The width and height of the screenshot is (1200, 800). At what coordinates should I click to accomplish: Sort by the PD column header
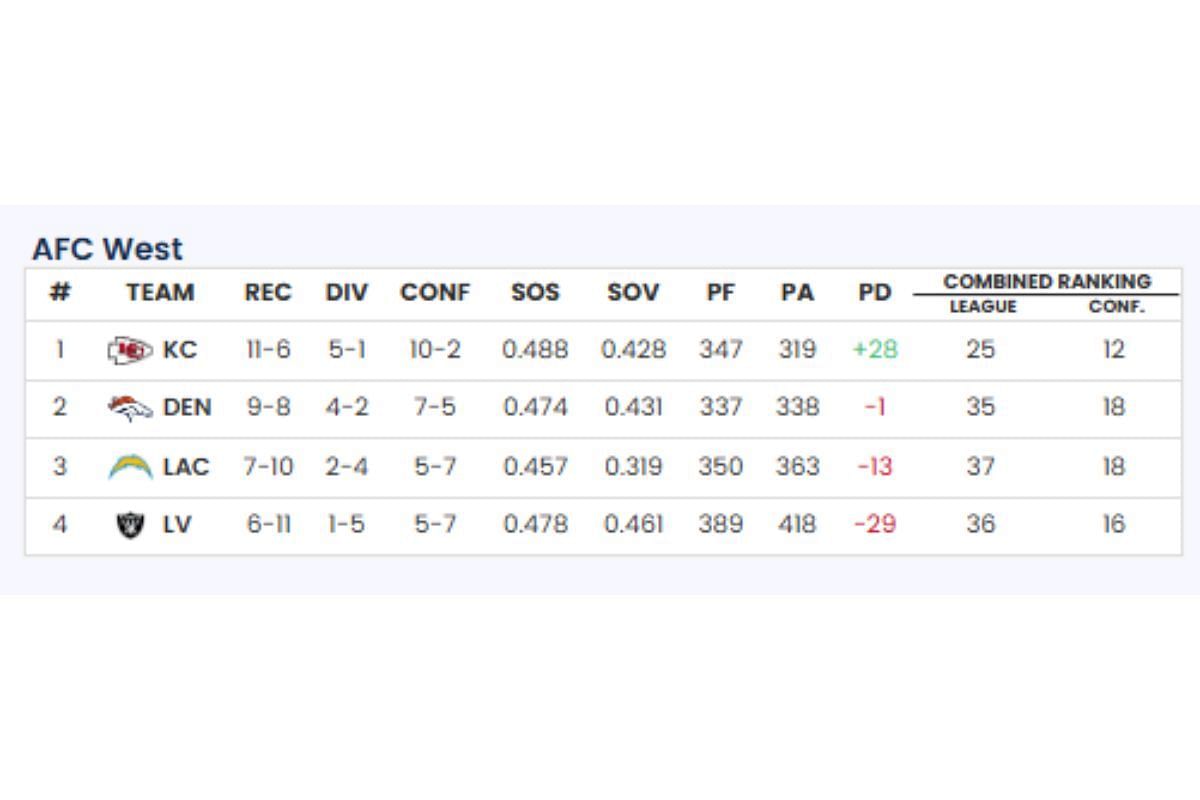click(x=874, y=293)
